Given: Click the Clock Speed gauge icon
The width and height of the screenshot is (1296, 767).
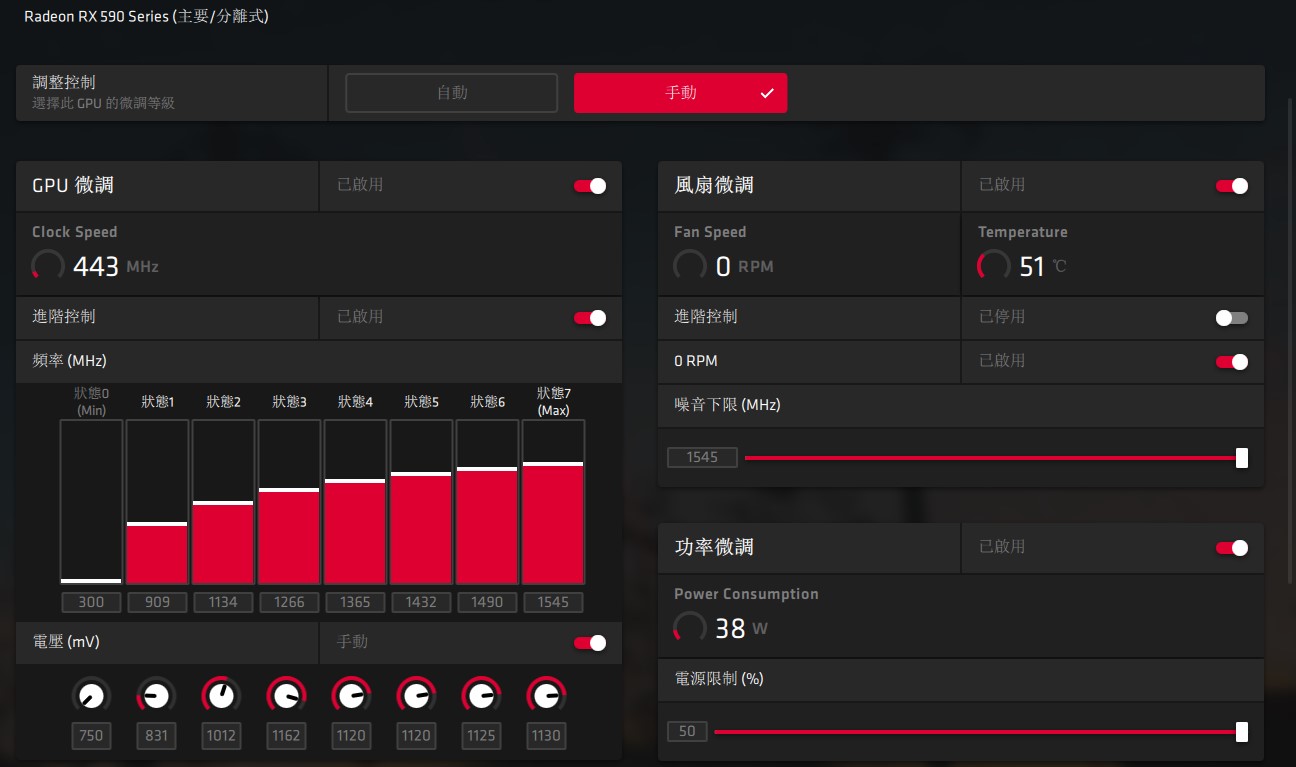Looking at the screenshot, I should click(x=47, y=266).
